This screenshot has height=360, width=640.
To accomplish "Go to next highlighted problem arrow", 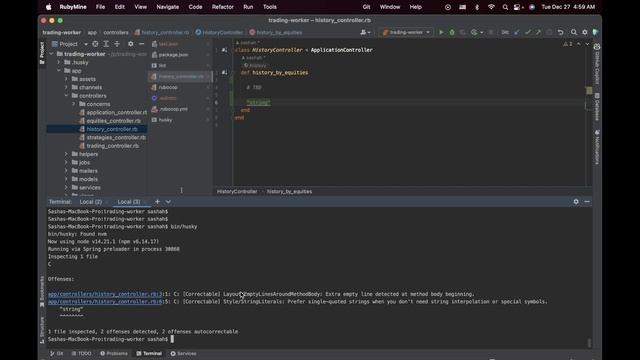I will click(x=588, y=44).
